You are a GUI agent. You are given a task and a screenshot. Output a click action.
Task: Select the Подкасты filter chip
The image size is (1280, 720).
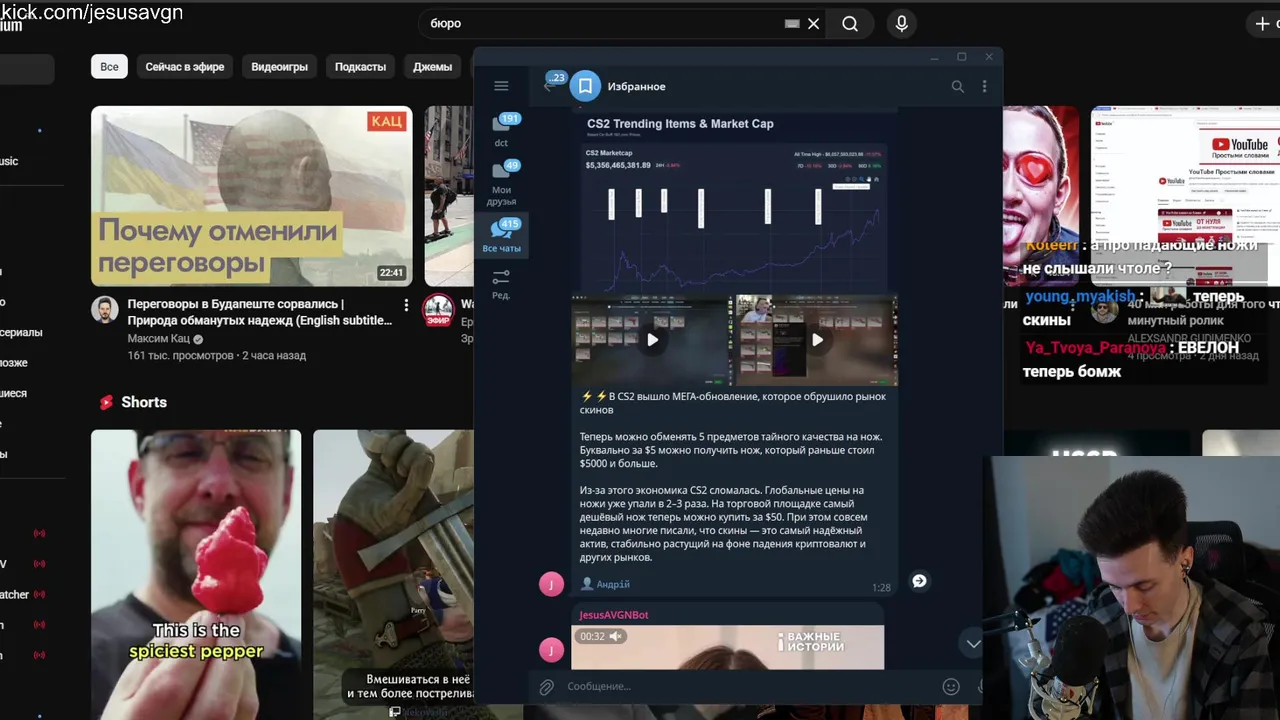[x=360, y=67]
